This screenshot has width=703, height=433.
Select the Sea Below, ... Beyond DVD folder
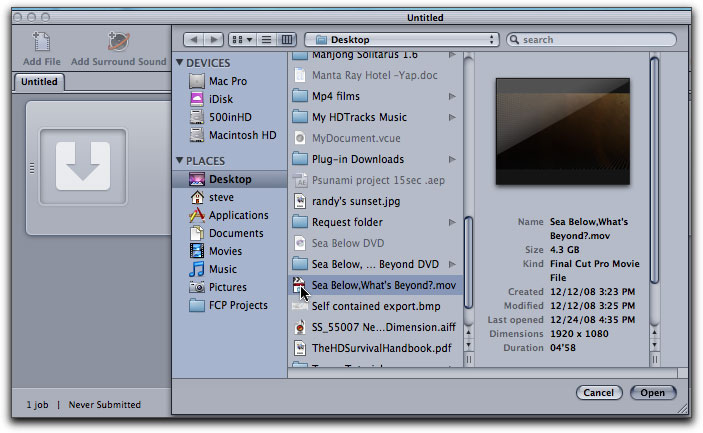pos(375,264)
